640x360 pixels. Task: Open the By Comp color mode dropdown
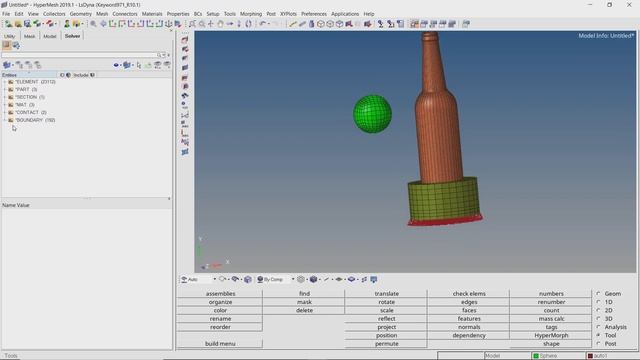click(293, 279)
